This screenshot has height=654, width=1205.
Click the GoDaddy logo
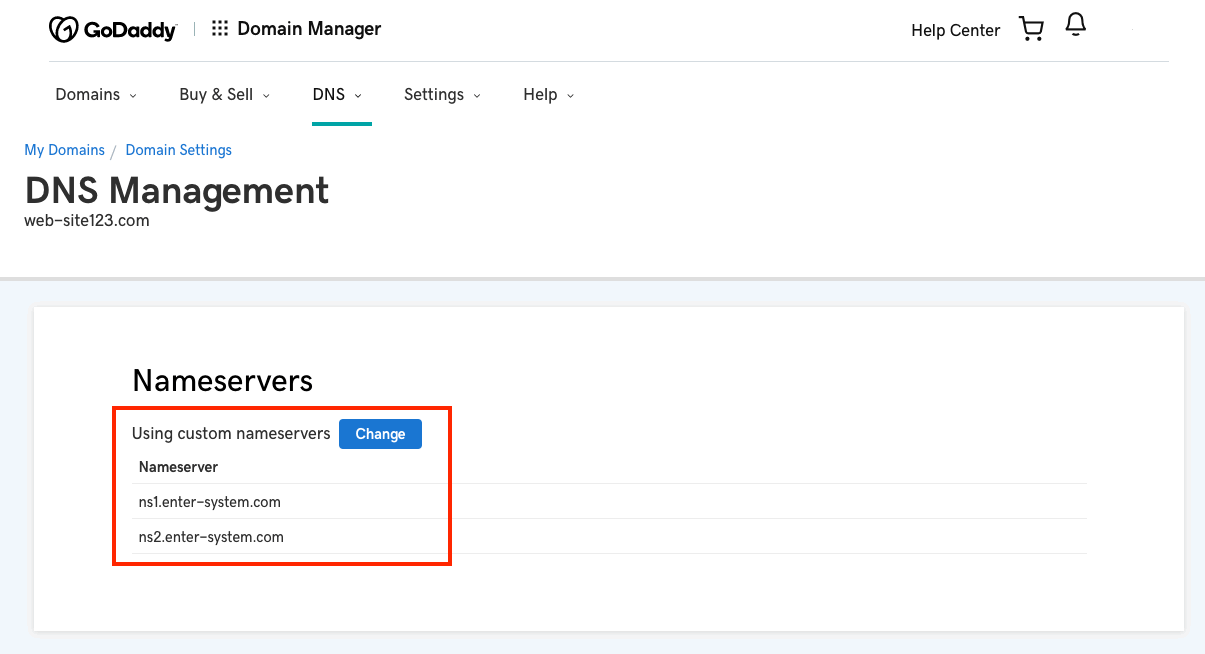click(x=113, y=29)
